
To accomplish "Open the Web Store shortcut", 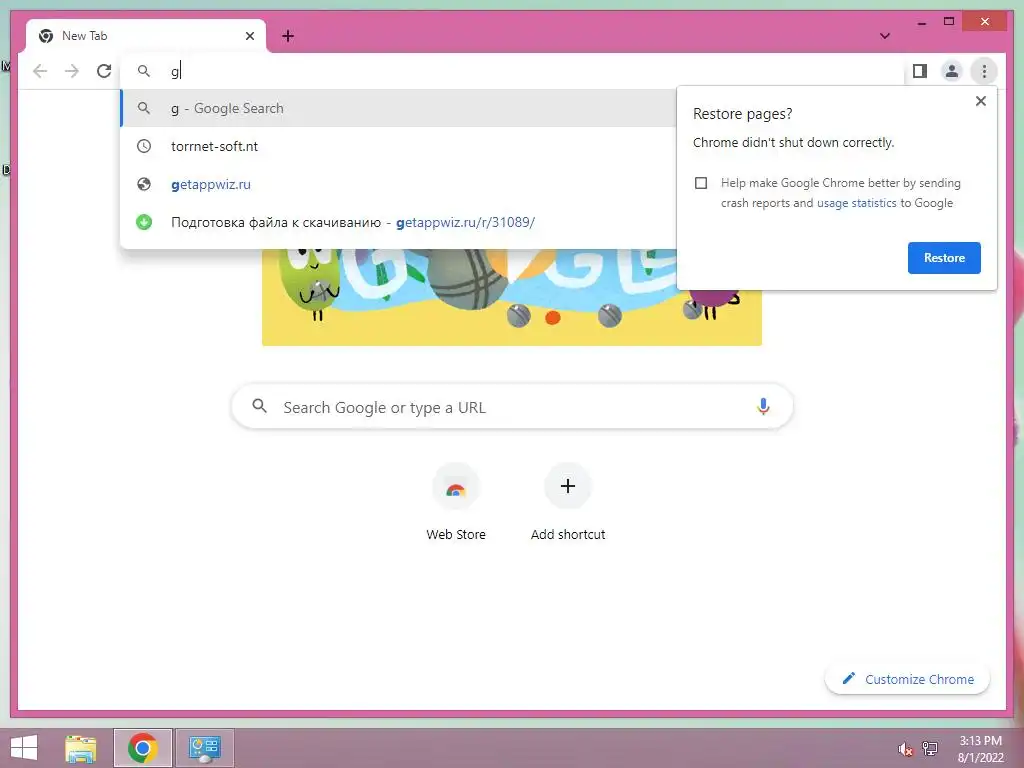I will tap(456, 502).
